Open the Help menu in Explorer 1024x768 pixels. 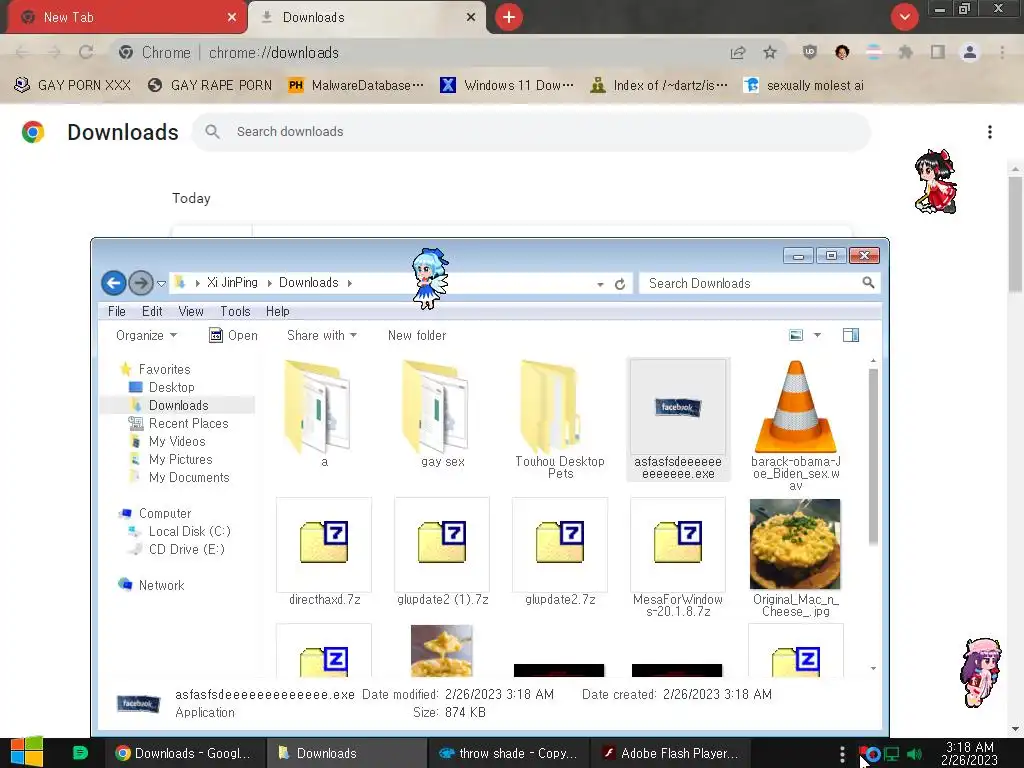pos(278,312)
